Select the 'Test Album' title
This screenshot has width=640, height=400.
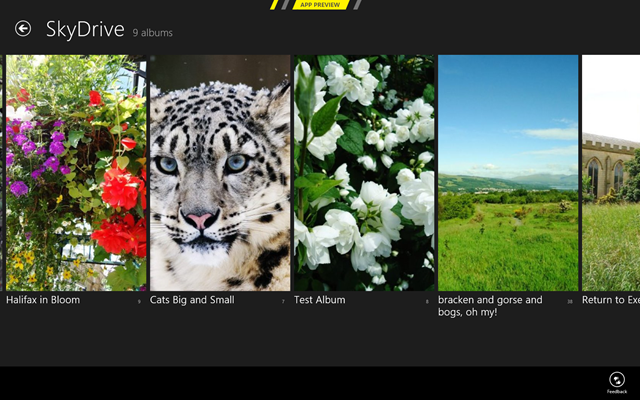pos(320,300)
